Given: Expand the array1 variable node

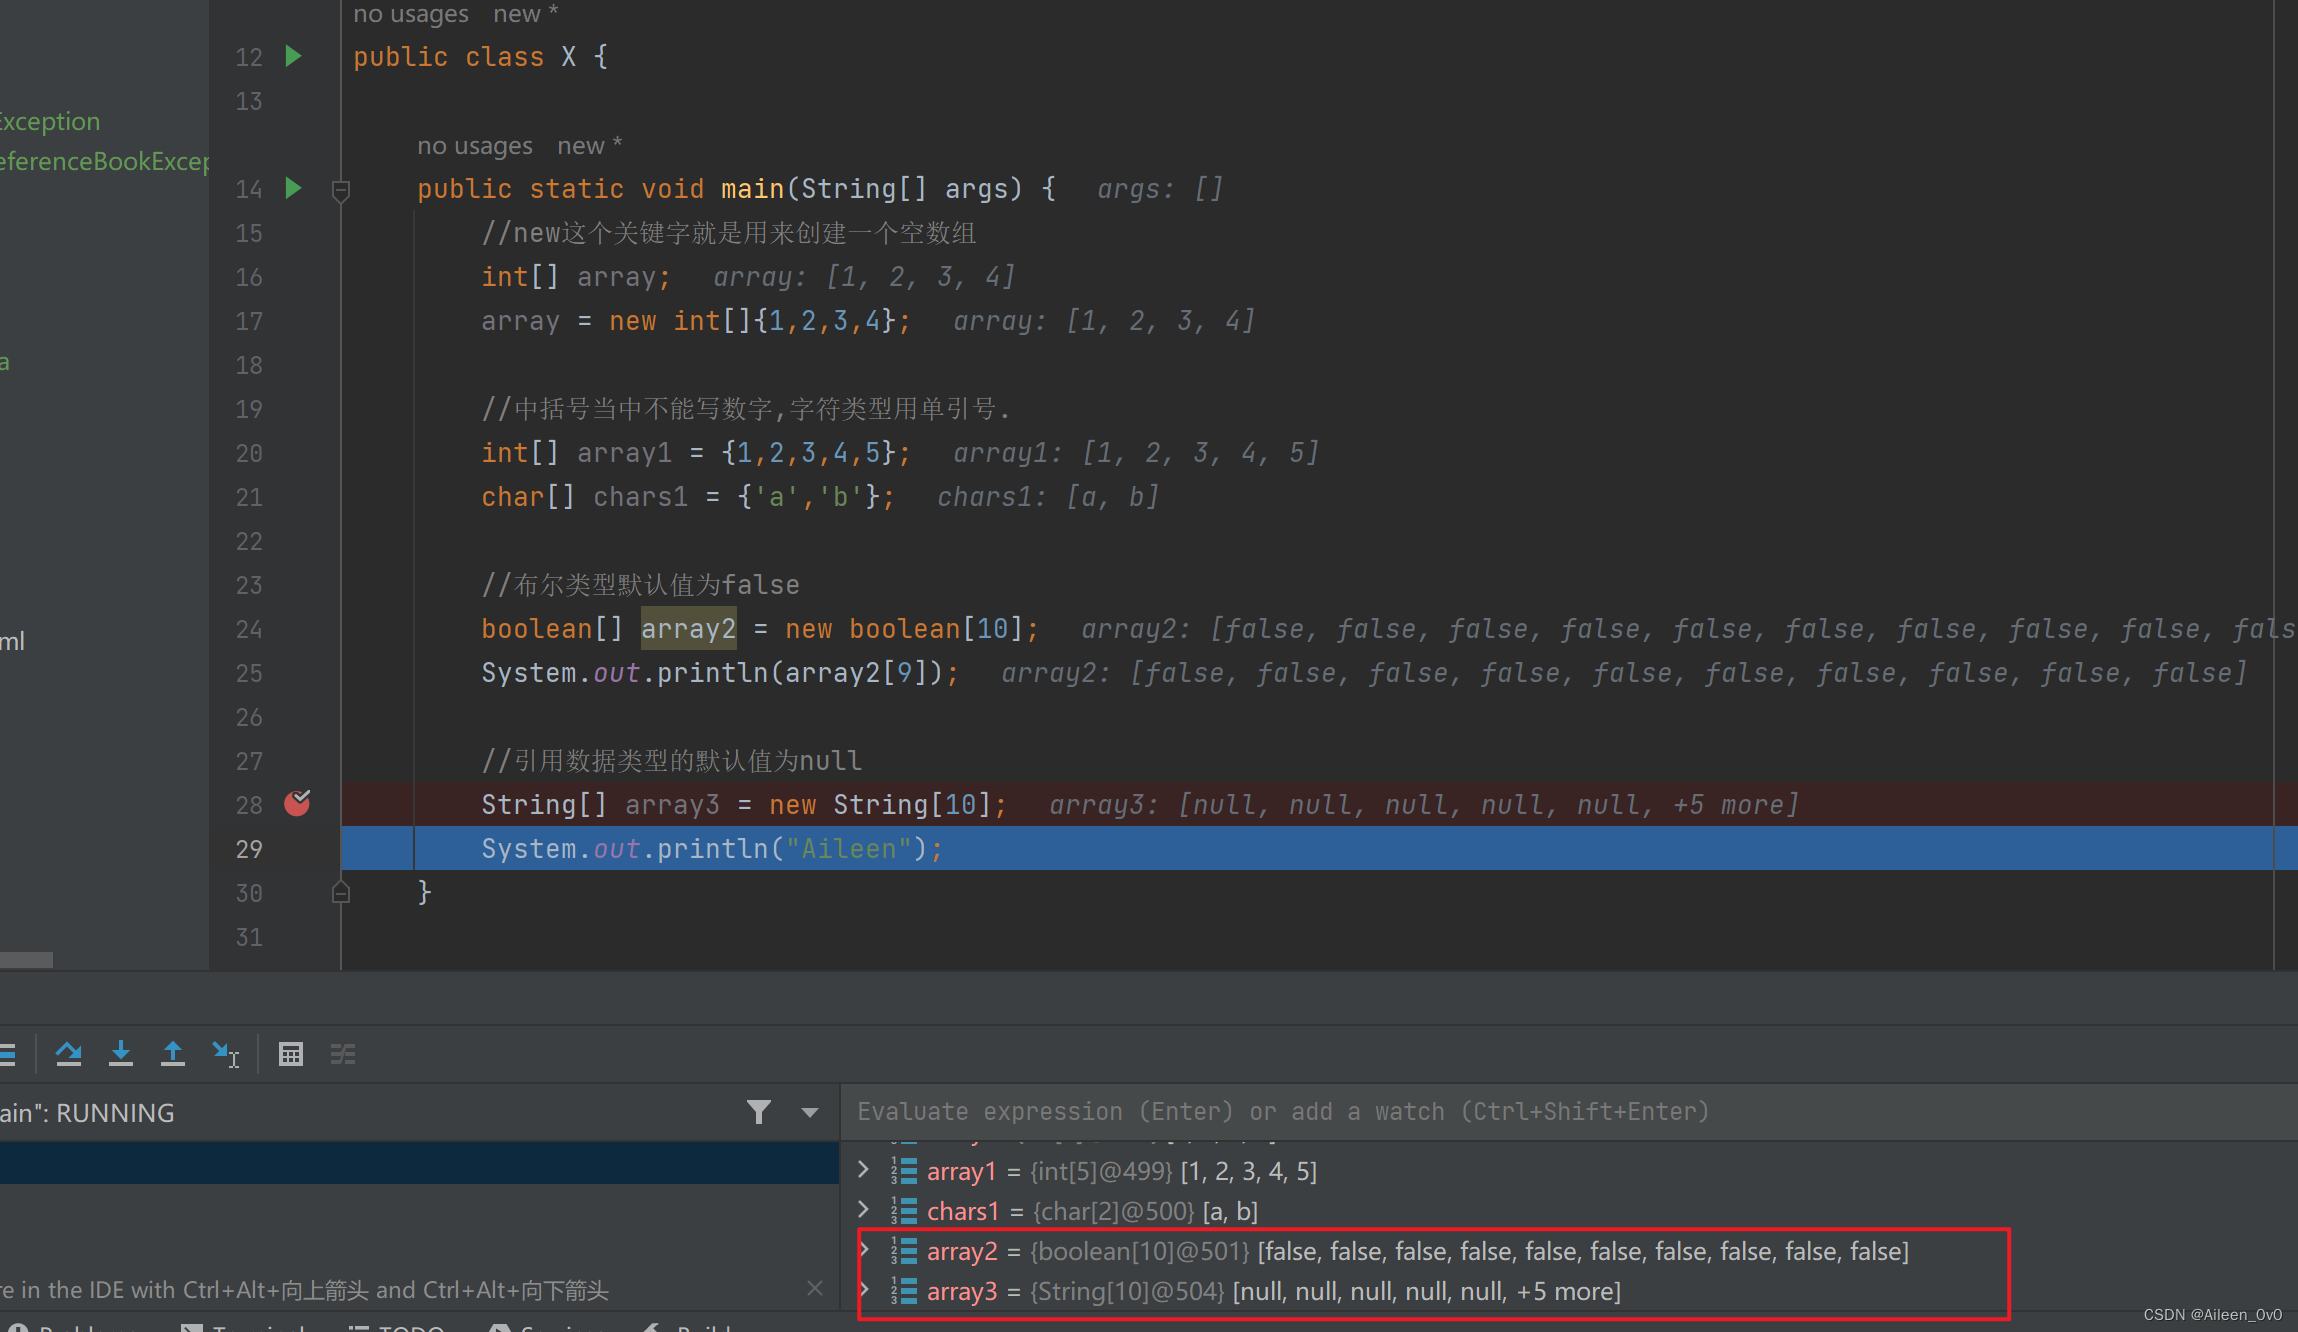Looking at the screenshot, I should 864,1170.
